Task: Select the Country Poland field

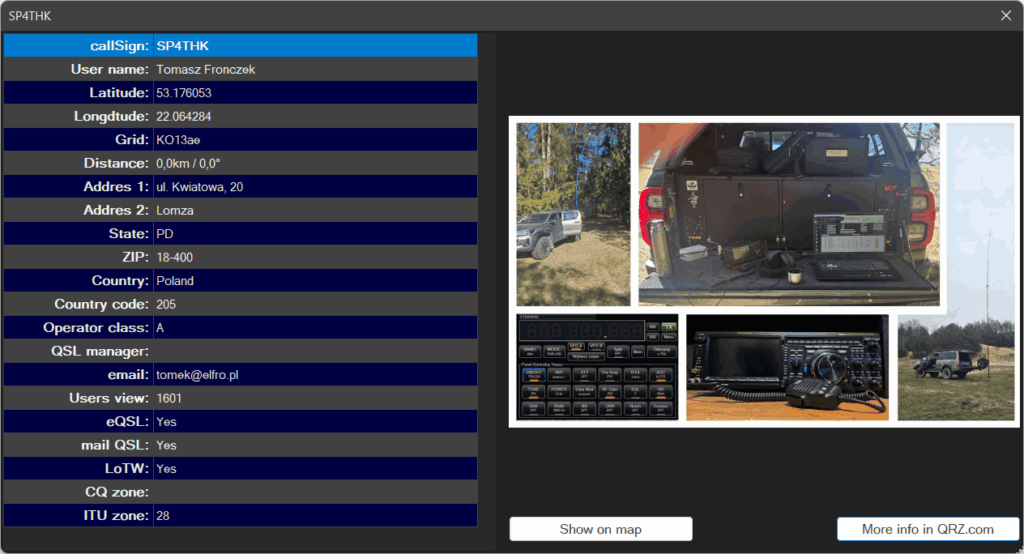Action: [175, 281]
